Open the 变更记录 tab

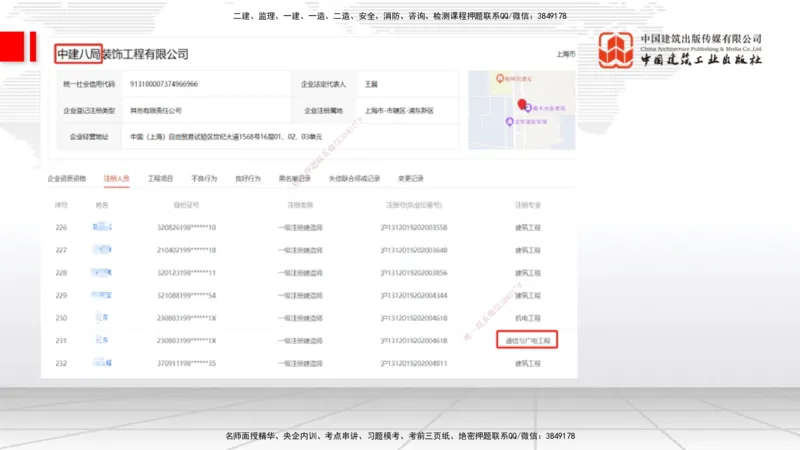coord(411,179)
